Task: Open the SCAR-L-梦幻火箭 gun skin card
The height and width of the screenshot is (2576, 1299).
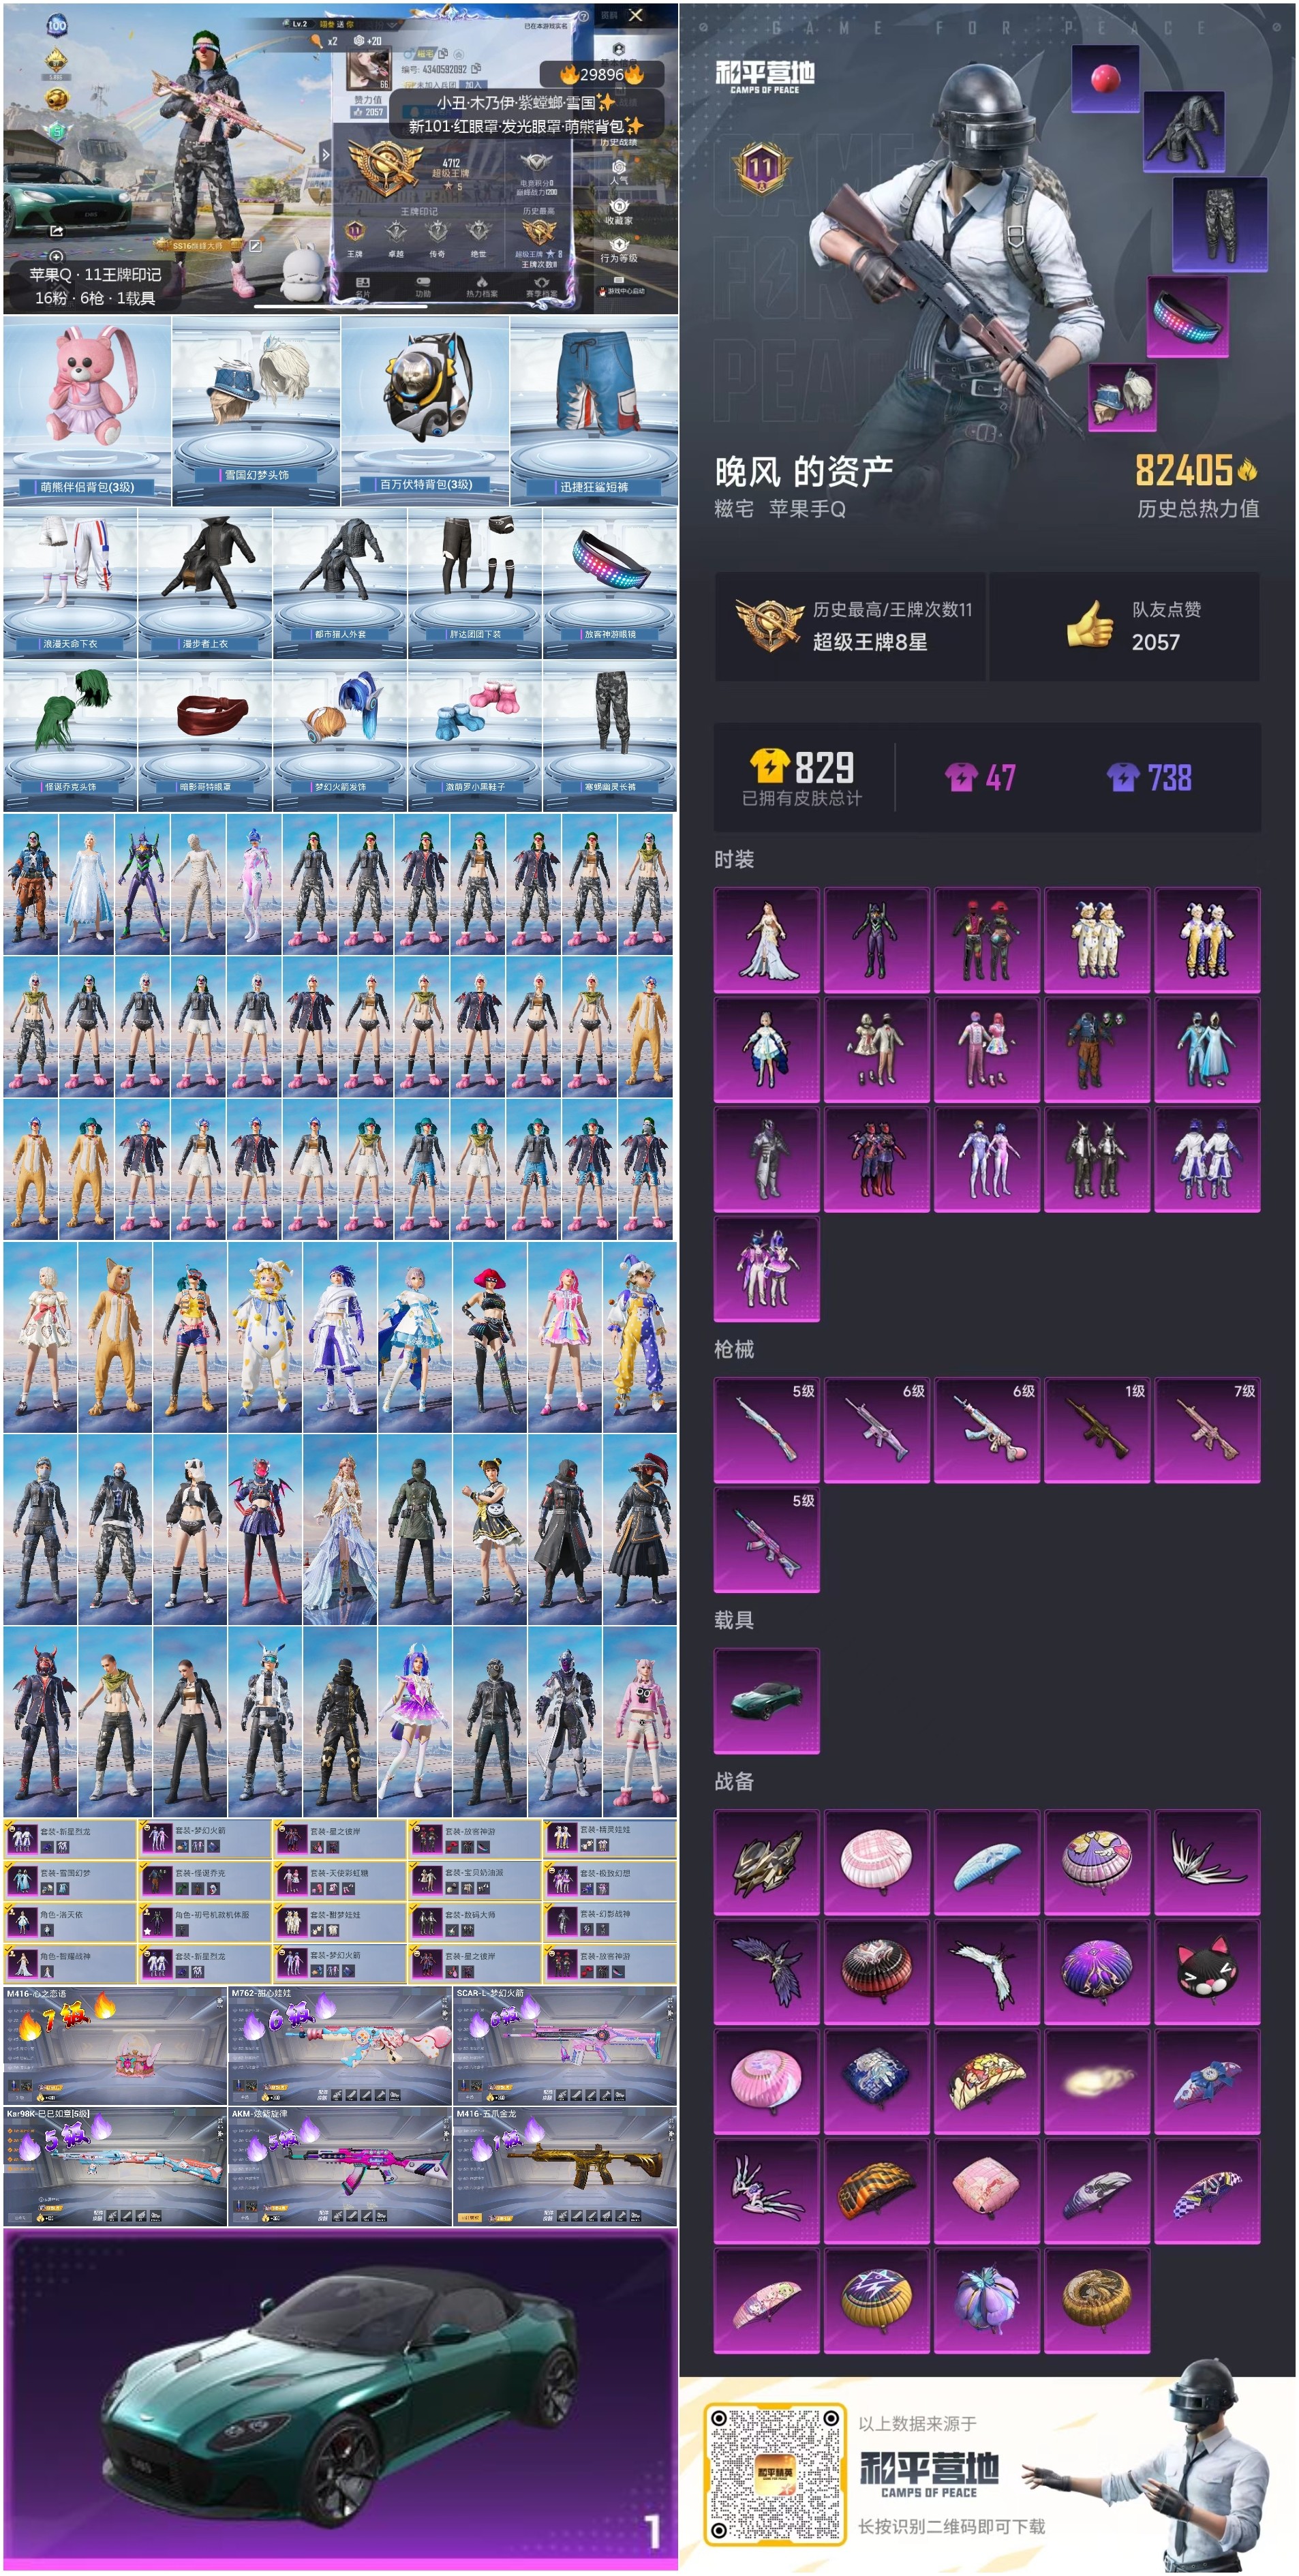Action: (565, 2045)
